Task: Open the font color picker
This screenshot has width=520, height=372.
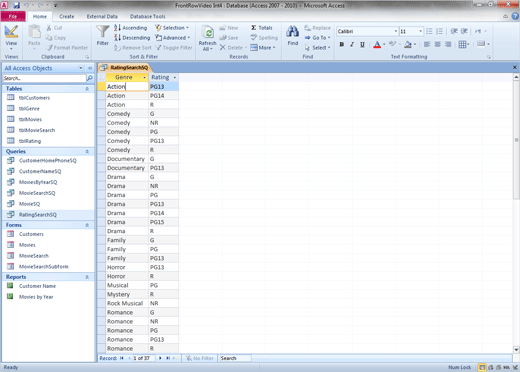Action: 383,44
